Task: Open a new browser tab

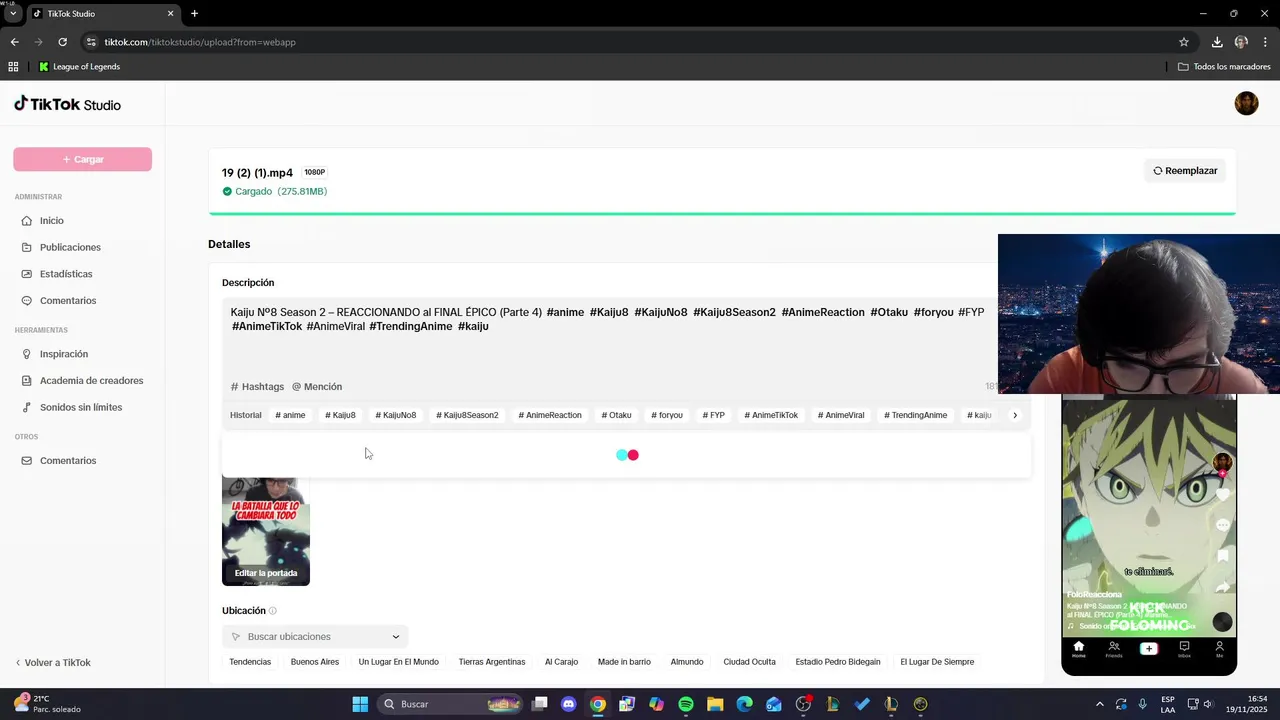Action: pos(194,14)
